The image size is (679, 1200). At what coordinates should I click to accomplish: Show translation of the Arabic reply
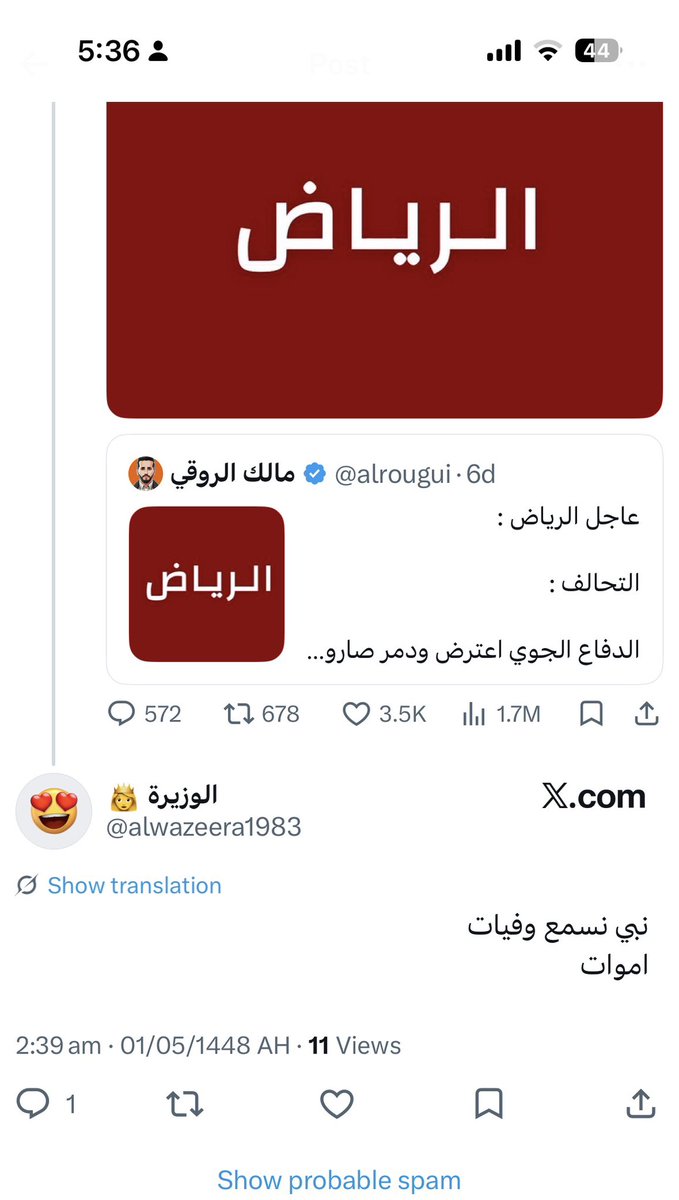click(x=134, y=886)
